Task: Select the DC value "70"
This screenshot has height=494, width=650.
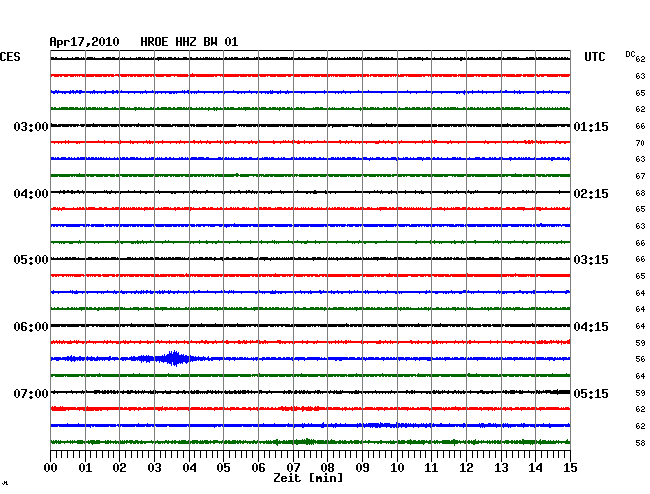Action: tap(640, 143)
